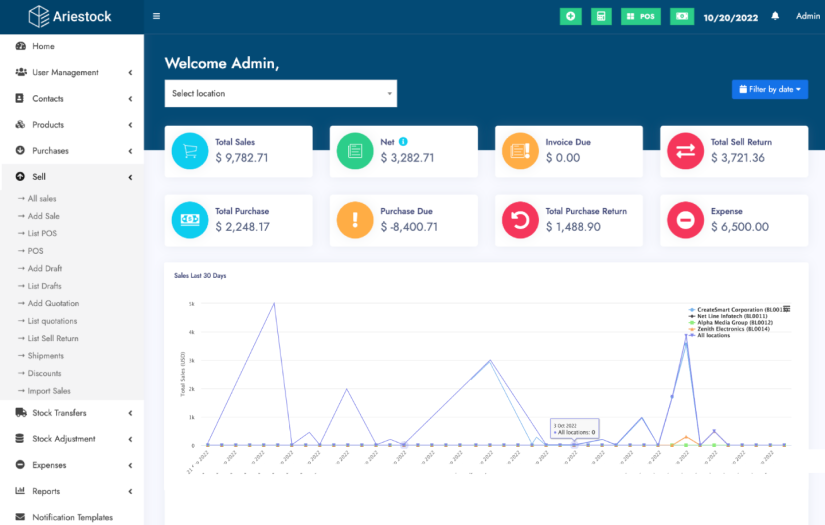Image resolution: width=825 pixels, height=525 pixels.
Task: Open the Home sidebar item
Action: (43, 46)
